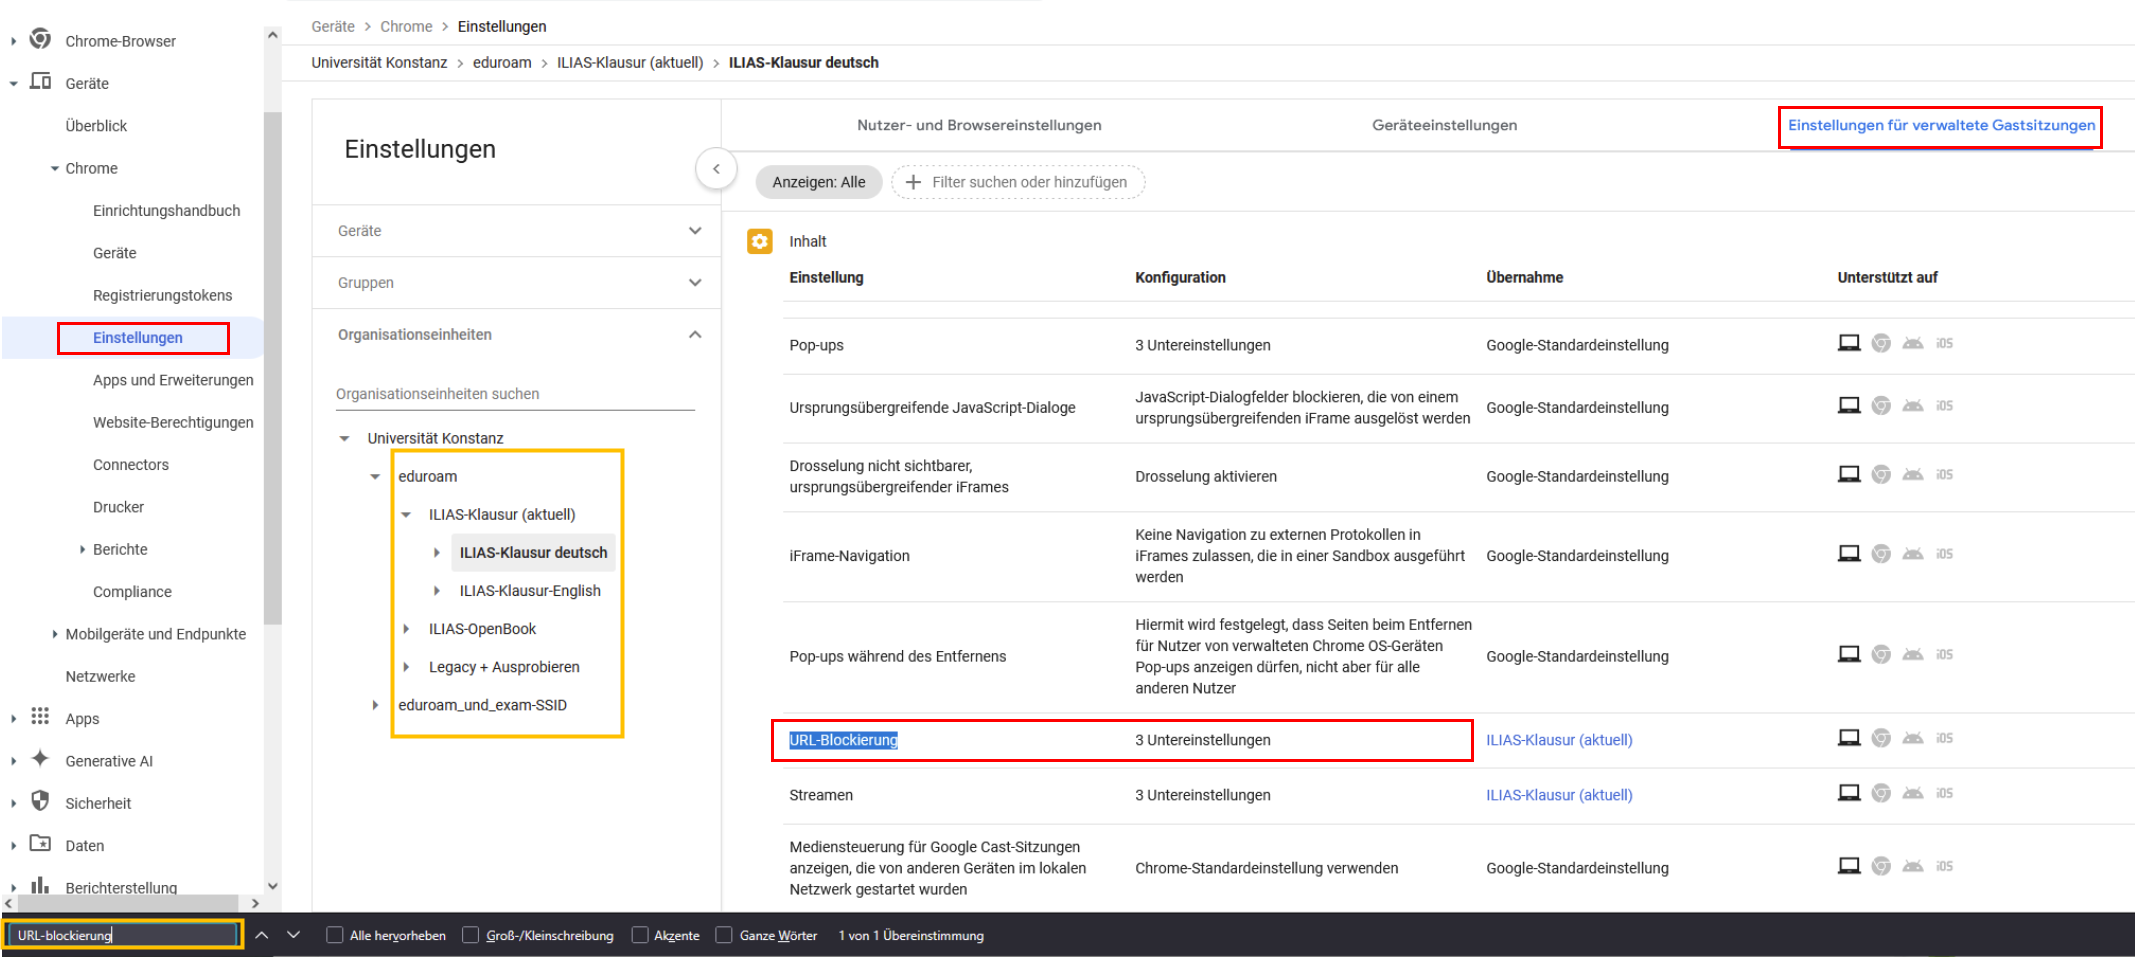Image resolution: width=2135 pixels, height=958 pixels.
Task: Toggle Groß-/Kleinschreibung checkbox
Action: click(471, 935)
